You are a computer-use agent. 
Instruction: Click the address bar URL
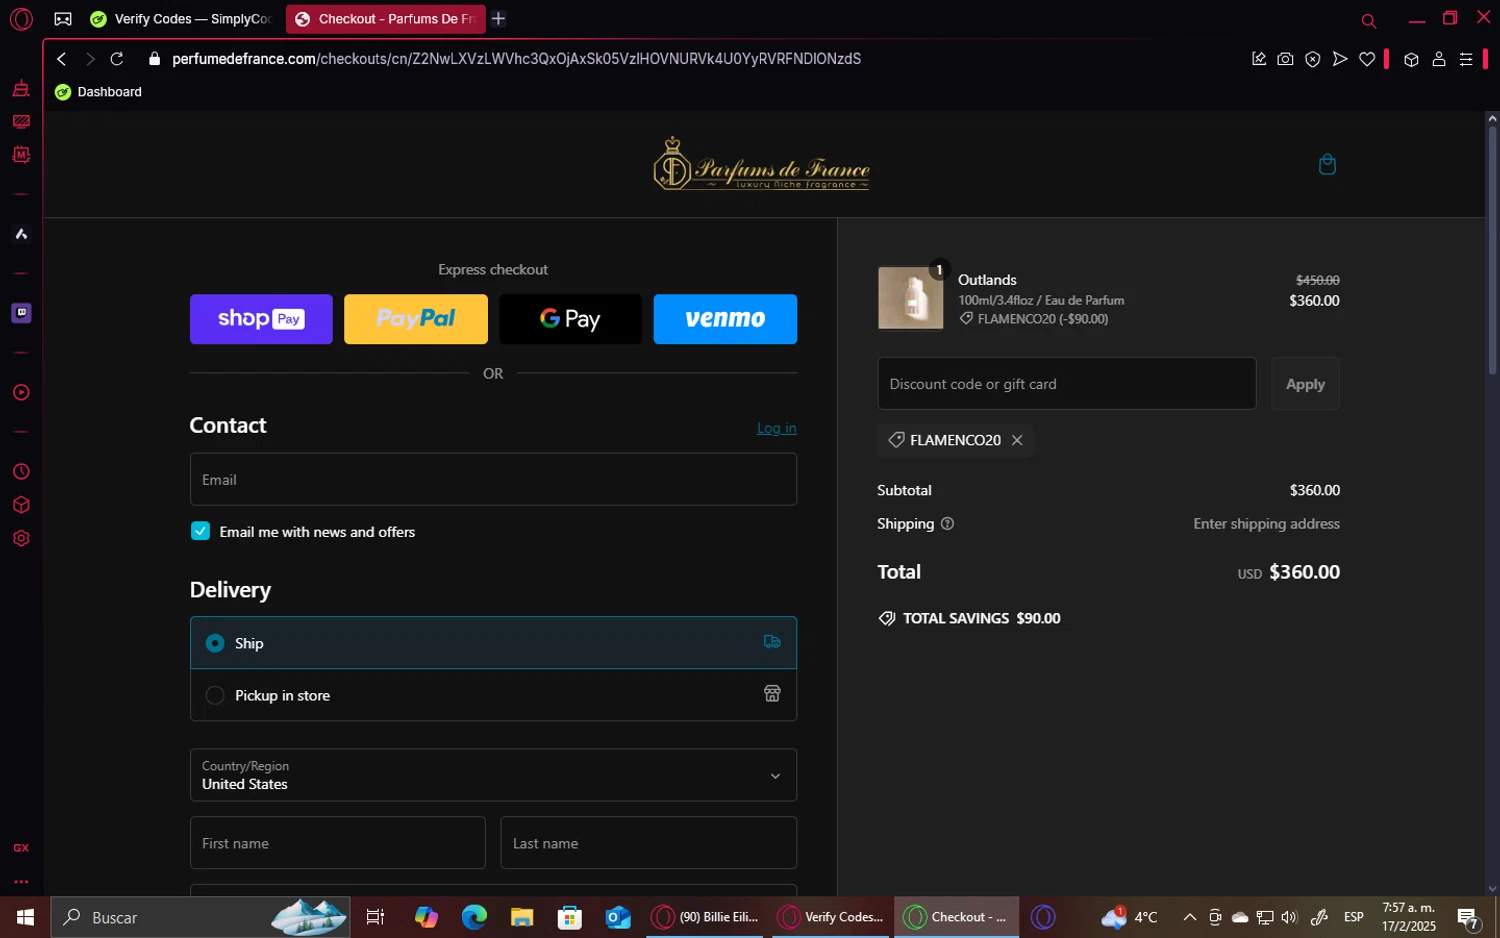point(516,59)
